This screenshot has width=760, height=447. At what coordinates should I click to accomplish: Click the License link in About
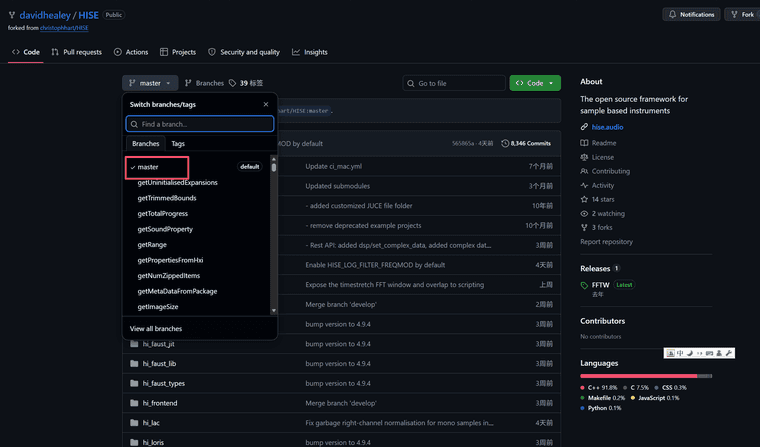point(602,157)
